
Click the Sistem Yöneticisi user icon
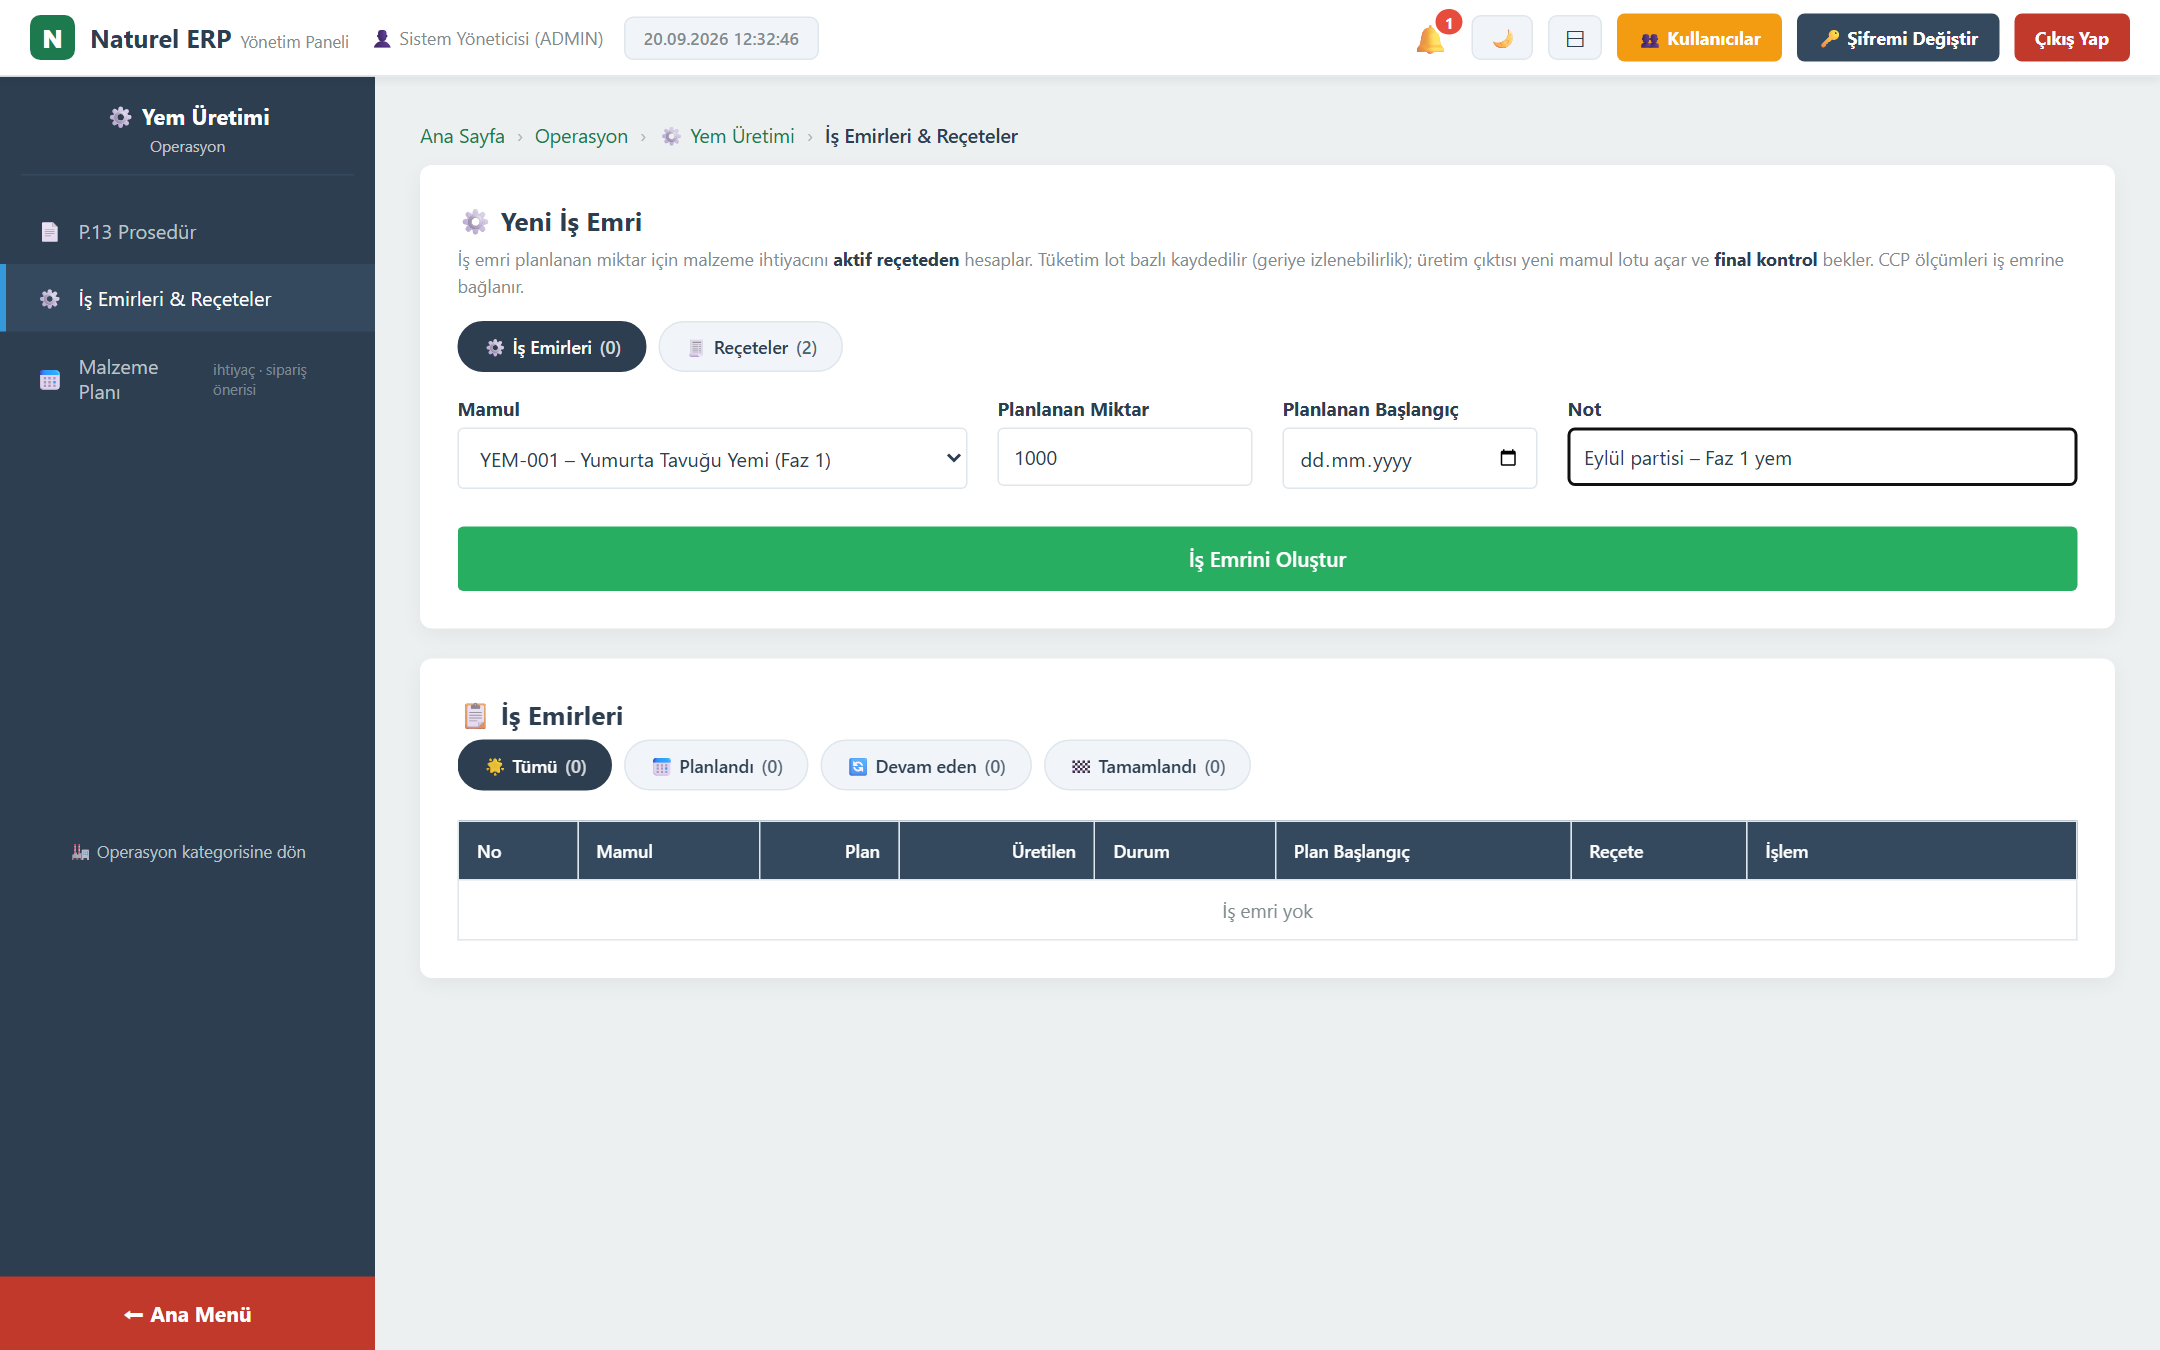[x=382, y=39]
